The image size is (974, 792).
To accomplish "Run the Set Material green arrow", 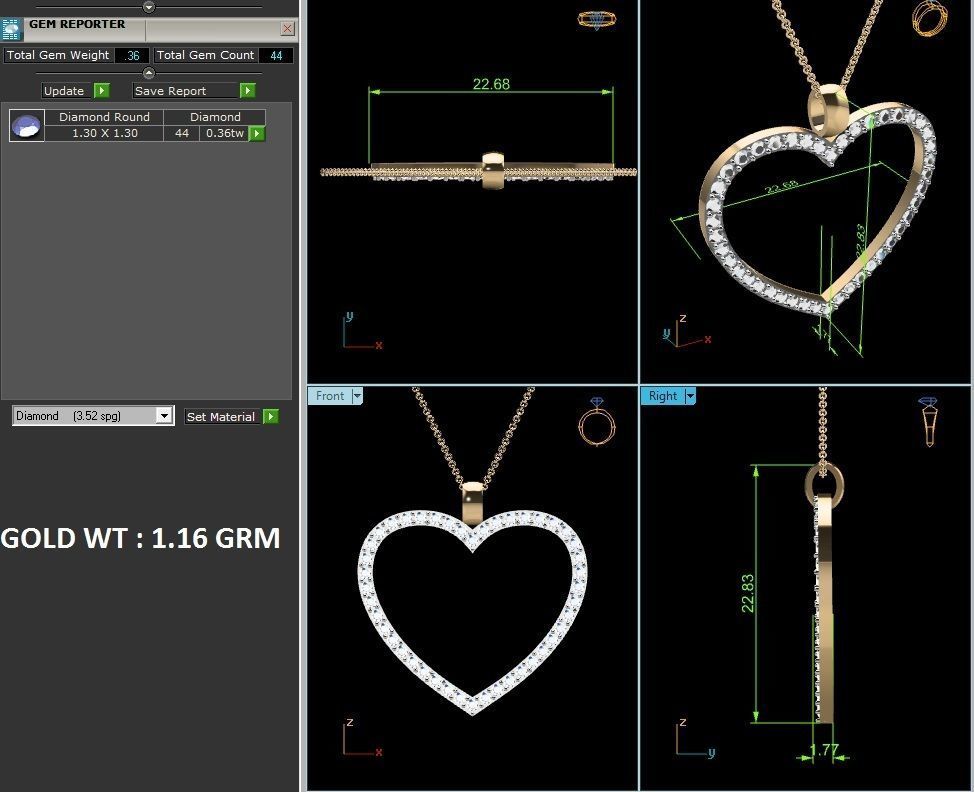I will (271, 417).
